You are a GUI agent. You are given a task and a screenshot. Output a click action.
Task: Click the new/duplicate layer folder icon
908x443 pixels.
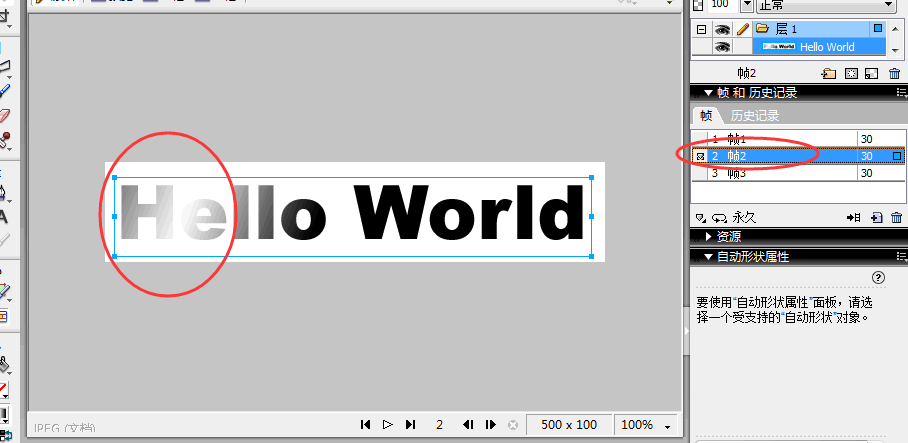pos(828,73)
